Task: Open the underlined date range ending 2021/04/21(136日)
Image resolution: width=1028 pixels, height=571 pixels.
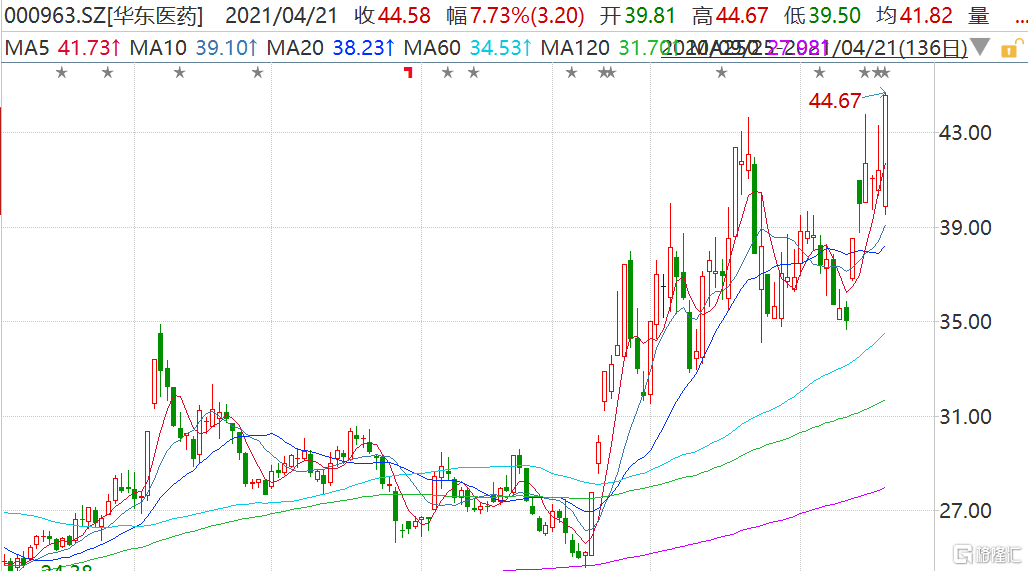Action: [814, 48]
